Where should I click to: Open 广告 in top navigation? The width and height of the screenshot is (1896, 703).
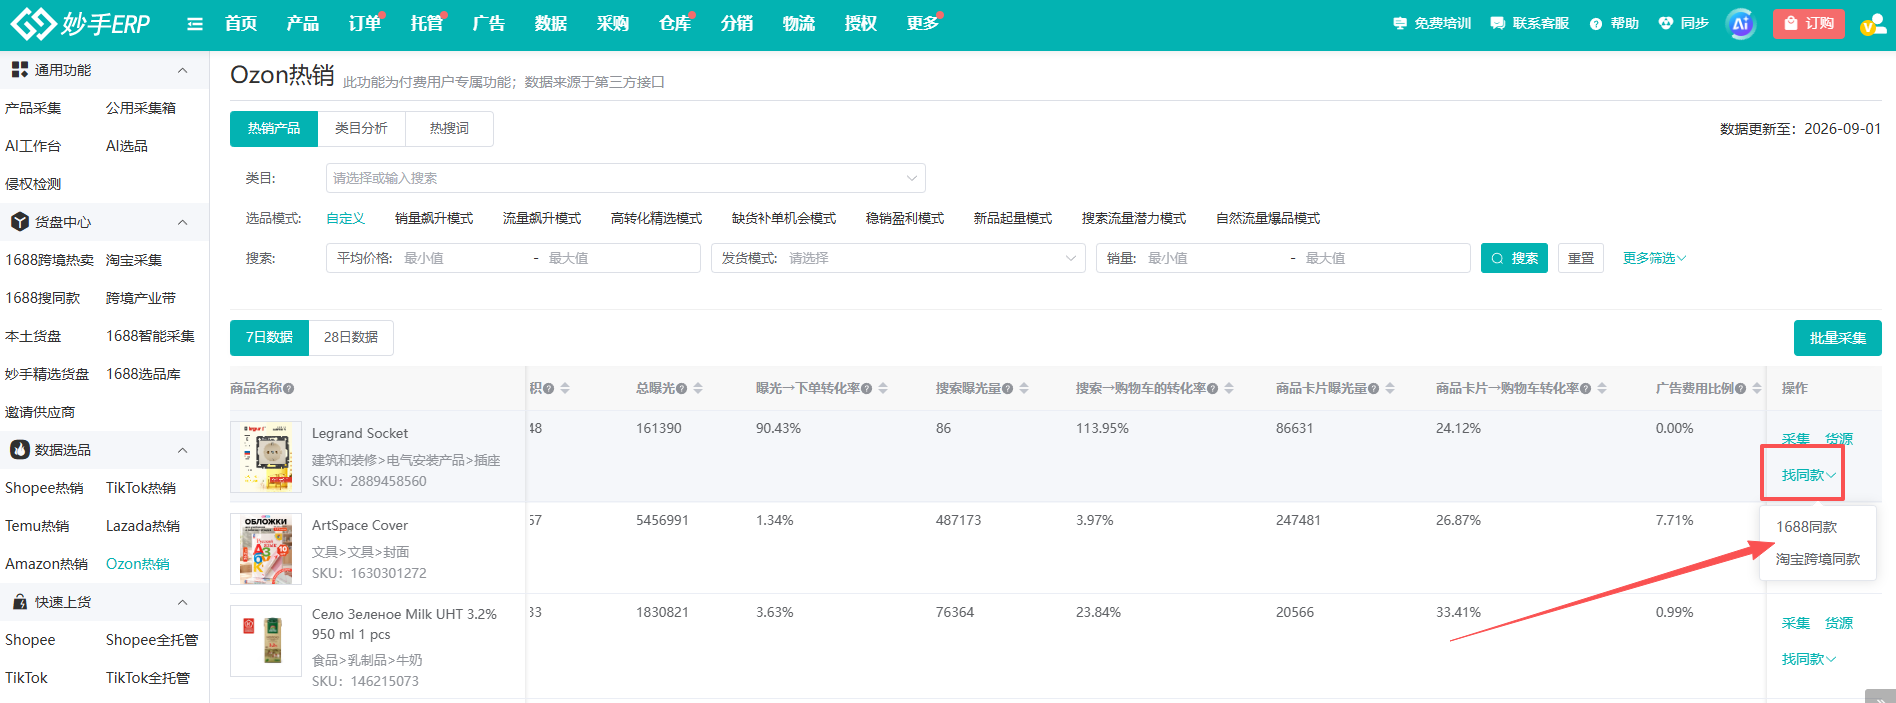click(488, 23)
